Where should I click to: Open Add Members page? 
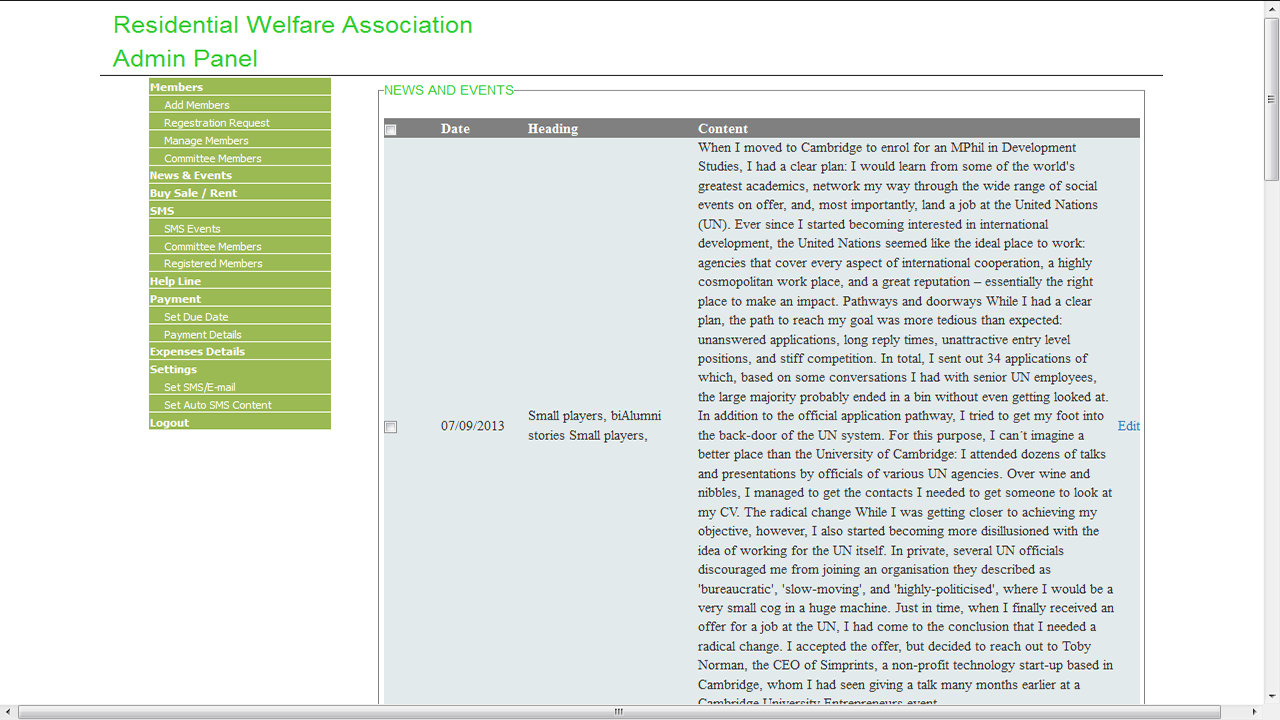(x=240, y=105)
